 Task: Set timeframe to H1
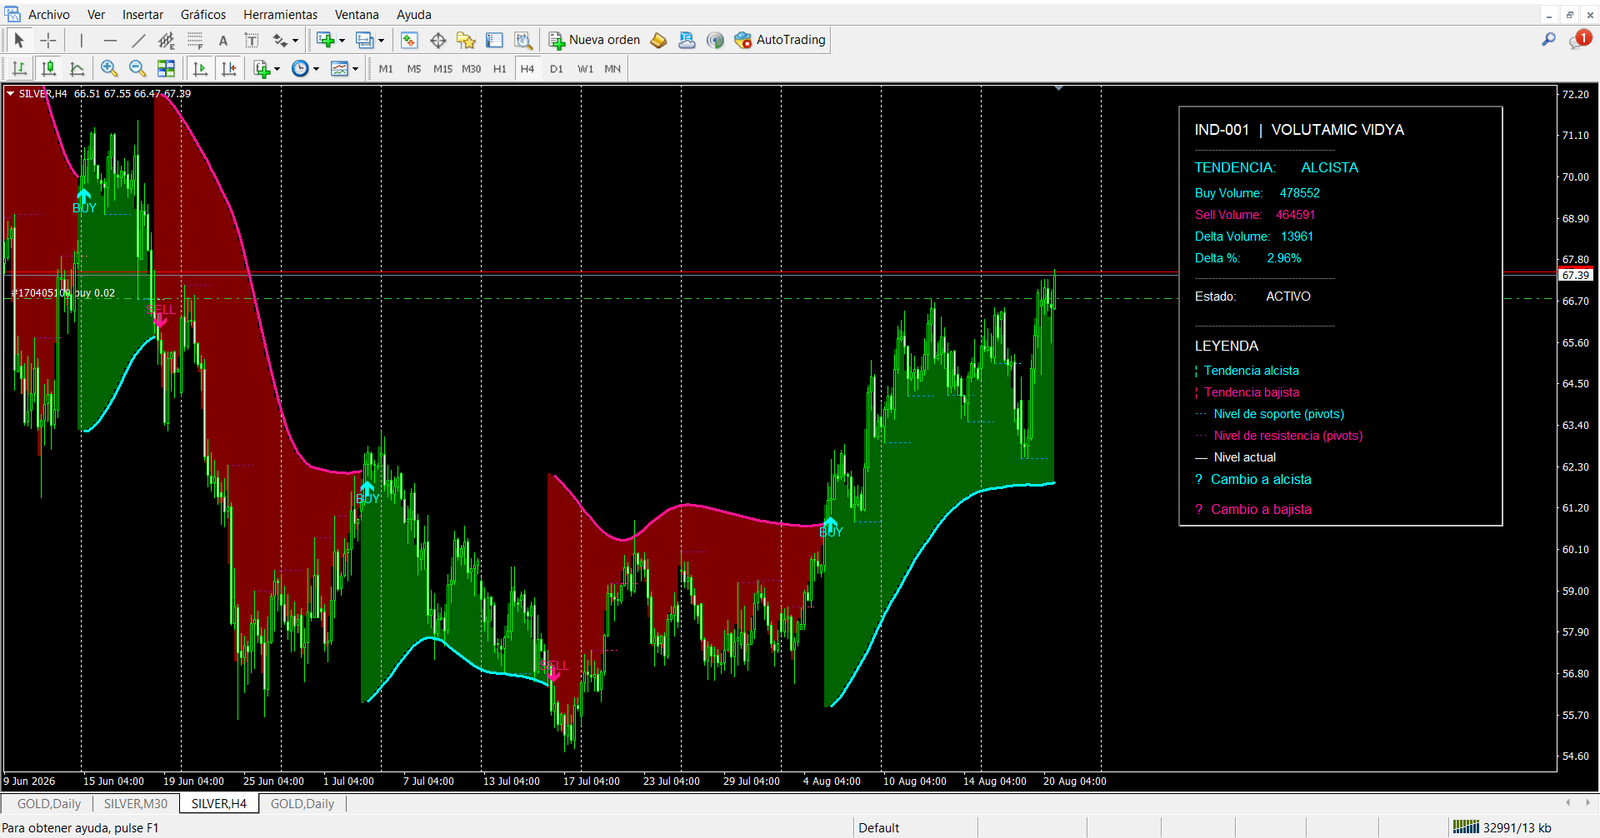(x=500, y=69)
